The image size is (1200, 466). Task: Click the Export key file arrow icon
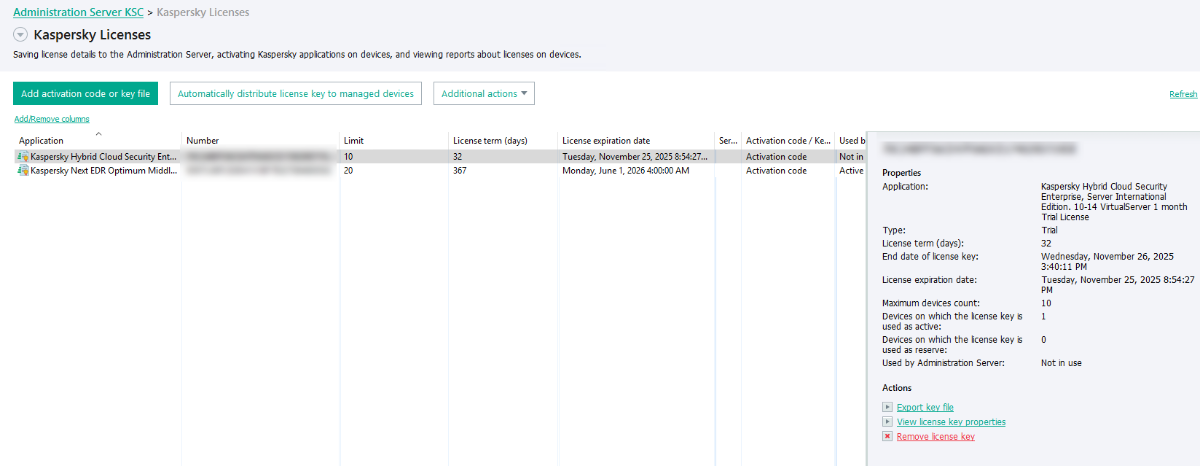click(887, 407)
